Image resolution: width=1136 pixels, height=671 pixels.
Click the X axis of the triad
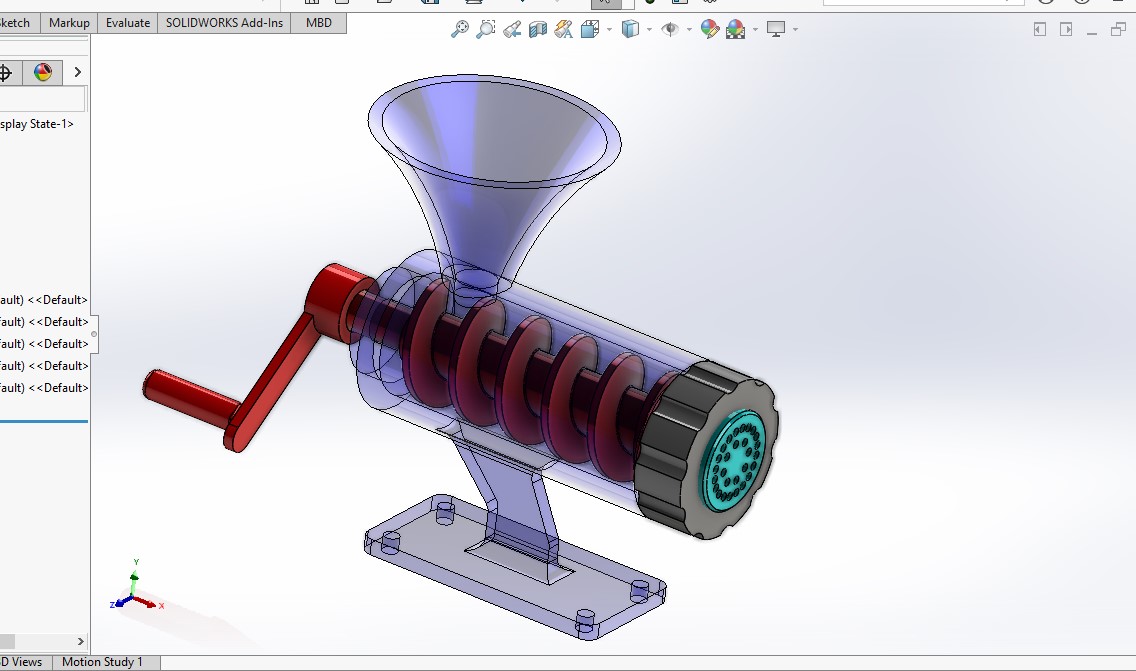[150, 603]
